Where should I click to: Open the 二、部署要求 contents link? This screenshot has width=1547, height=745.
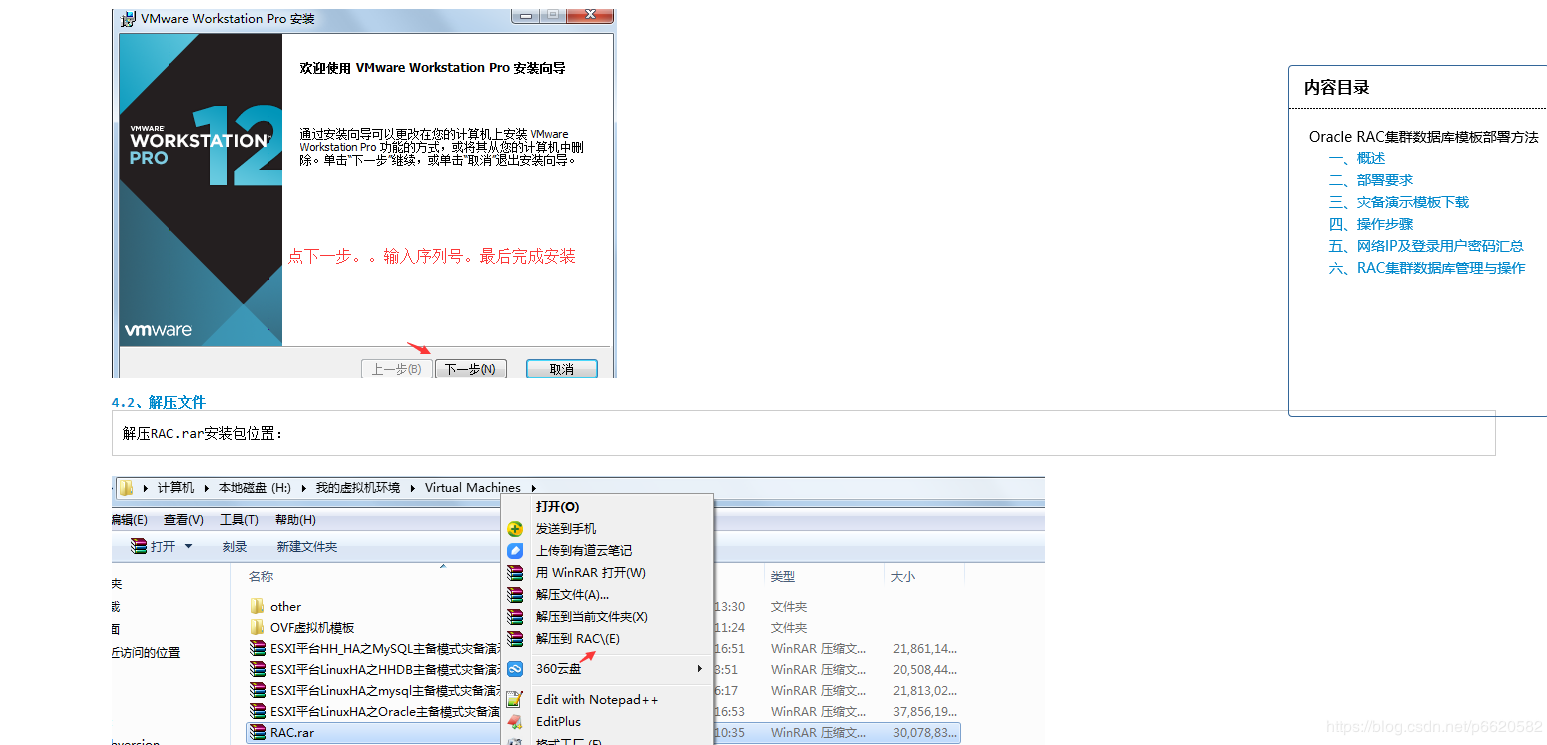click(1371, 180)
